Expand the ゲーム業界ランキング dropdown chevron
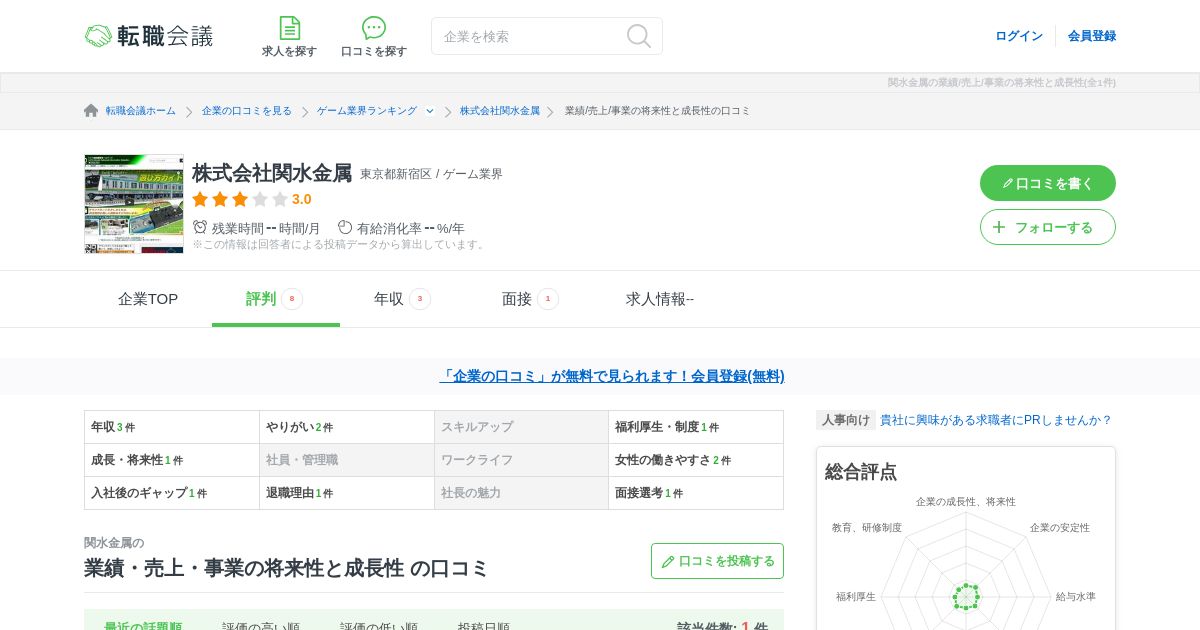The width and height of the screenshot is (1200, 630). (430, 111)
